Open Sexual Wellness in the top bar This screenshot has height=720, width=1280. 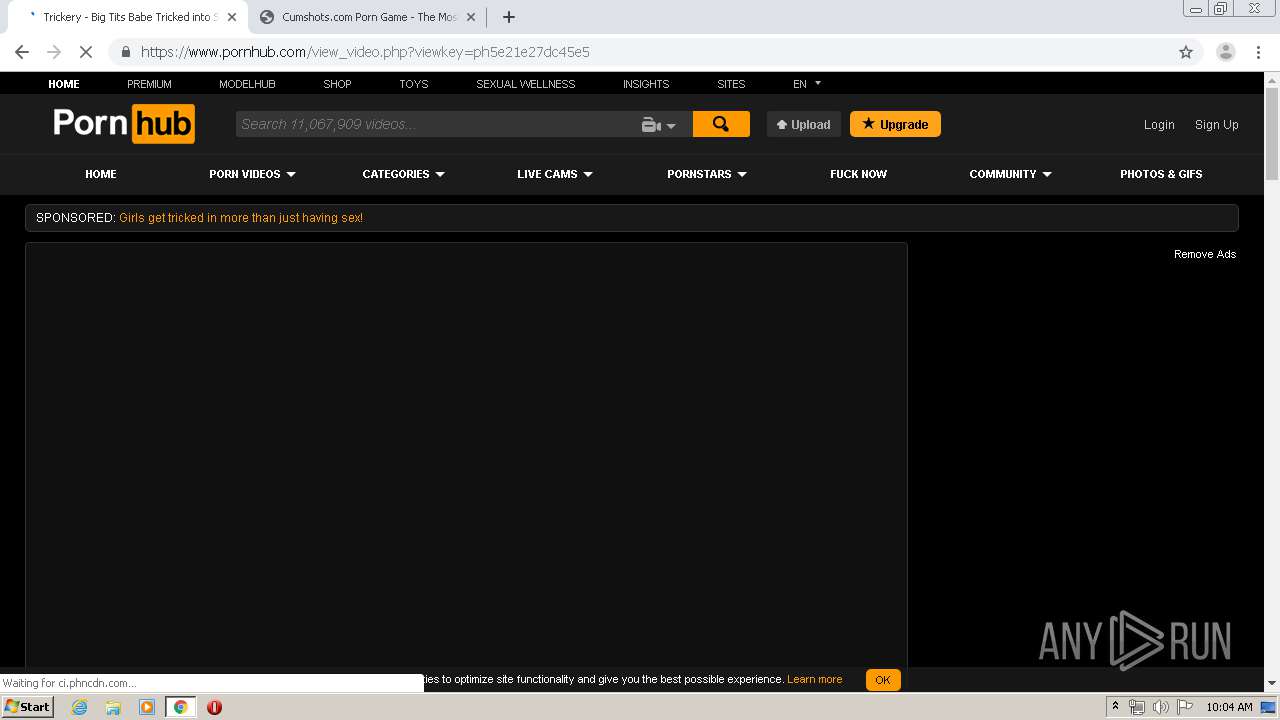526,84
